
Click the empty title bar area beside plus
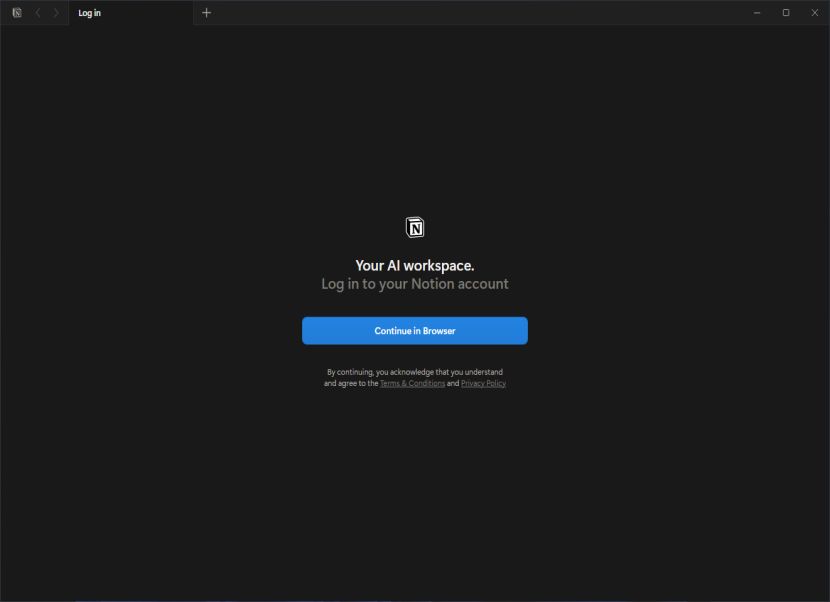pos(476,13)
